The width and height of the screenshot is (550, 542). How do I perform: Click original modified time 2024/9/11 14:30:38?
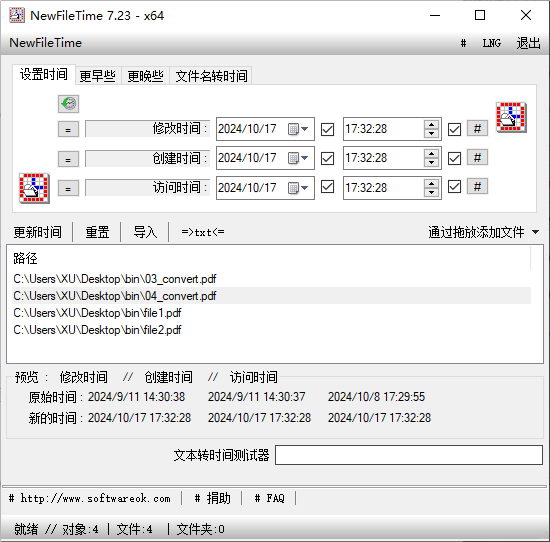point(136,397)
